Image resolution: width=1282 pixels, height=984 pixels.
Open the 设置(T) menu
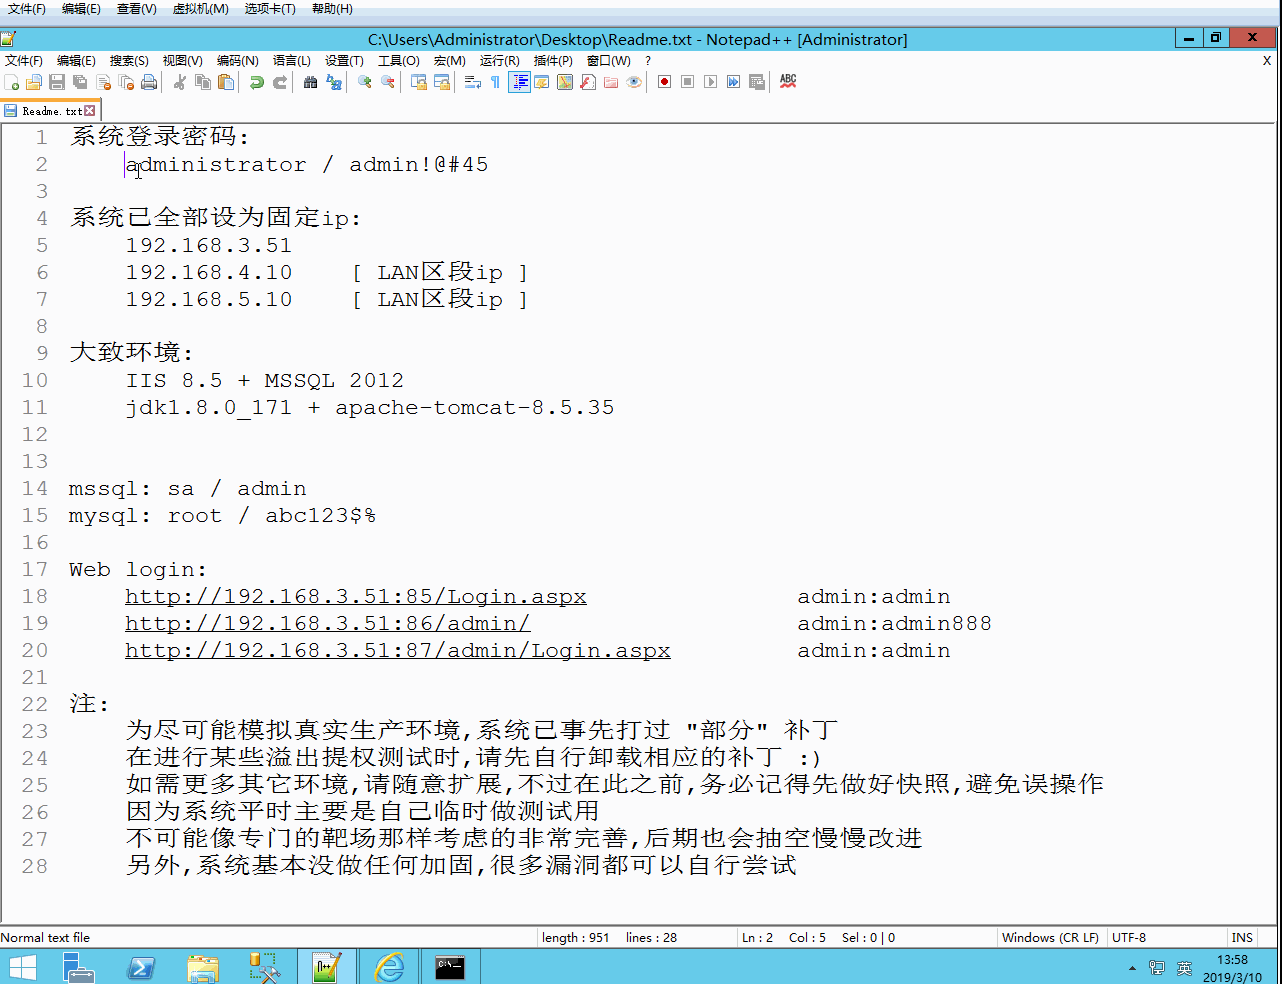pyautogui.click(x=344, y=61)
